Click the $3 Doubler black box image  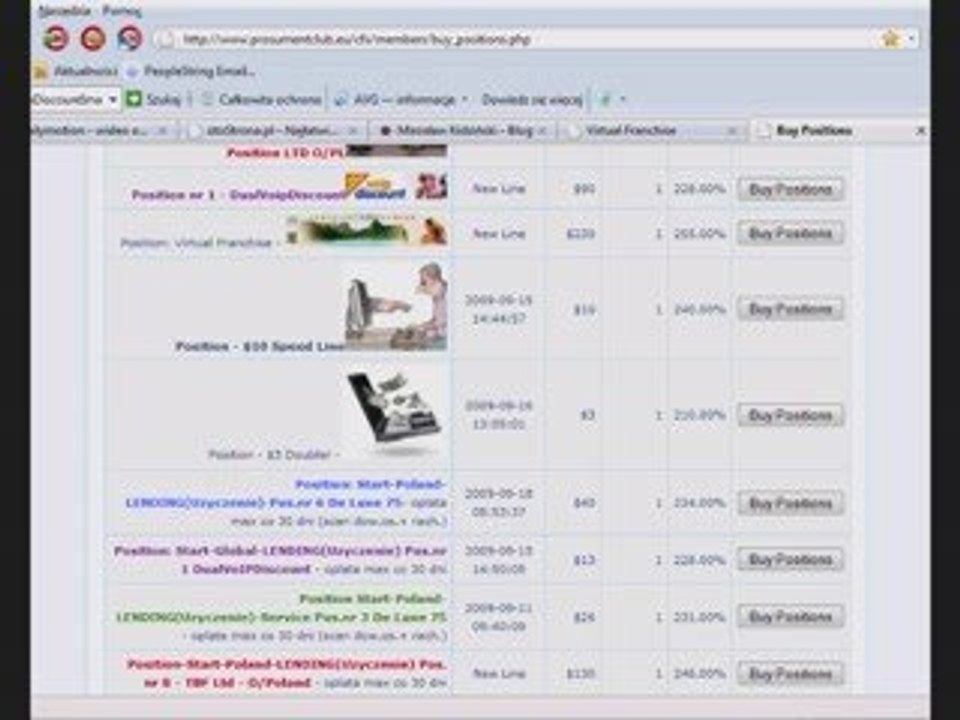click(x=395, y=413)
